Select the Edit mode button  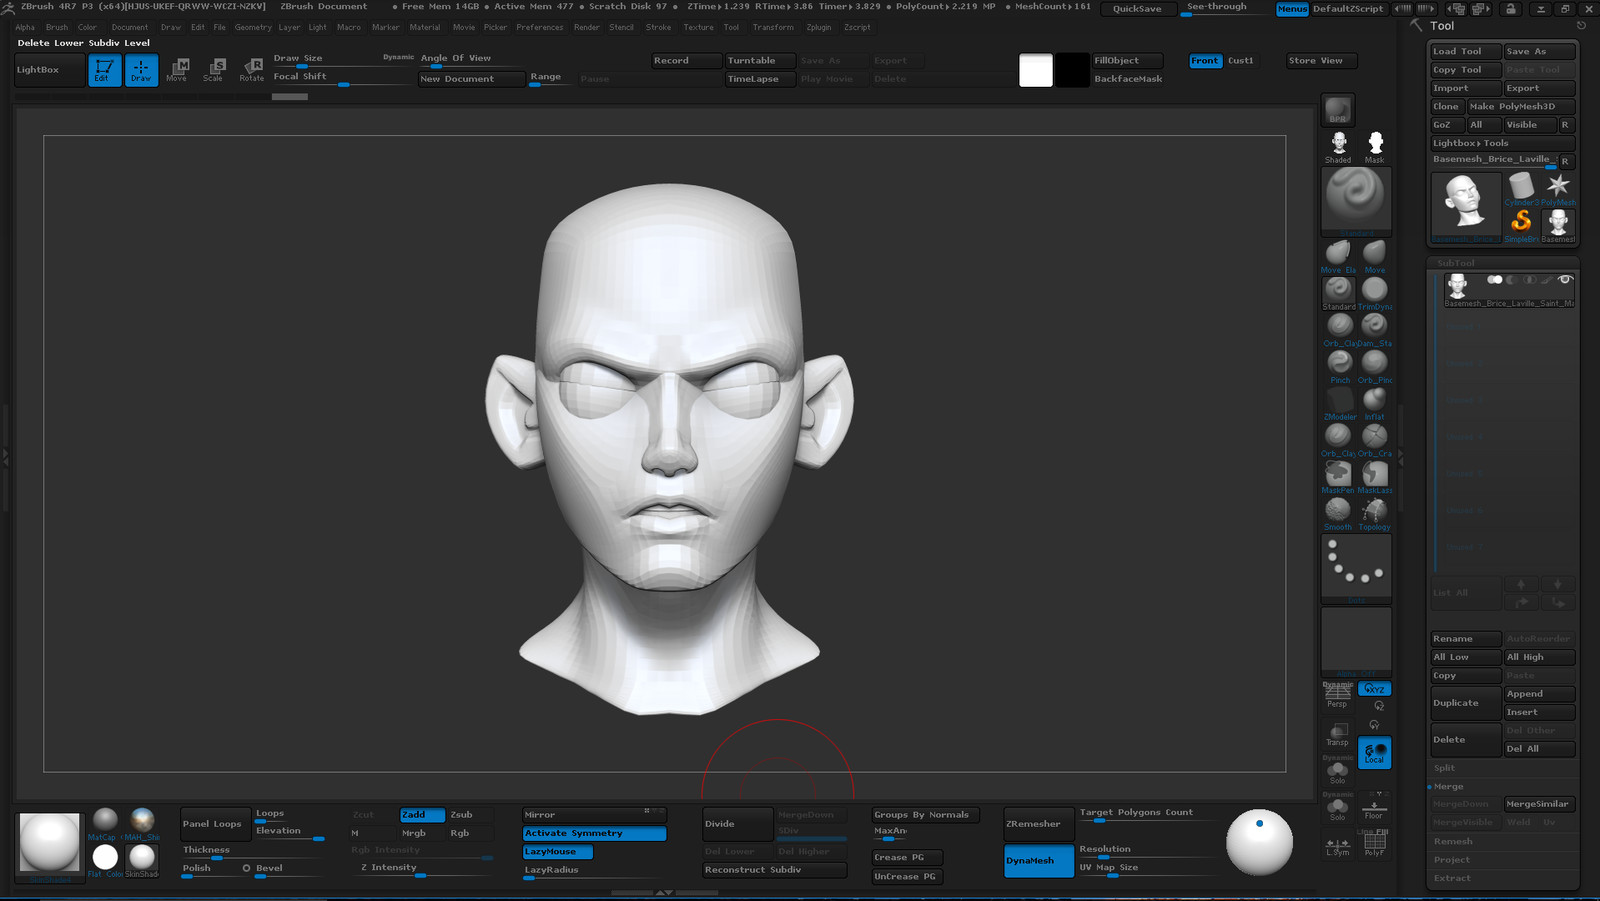click(x=104, y=70)
